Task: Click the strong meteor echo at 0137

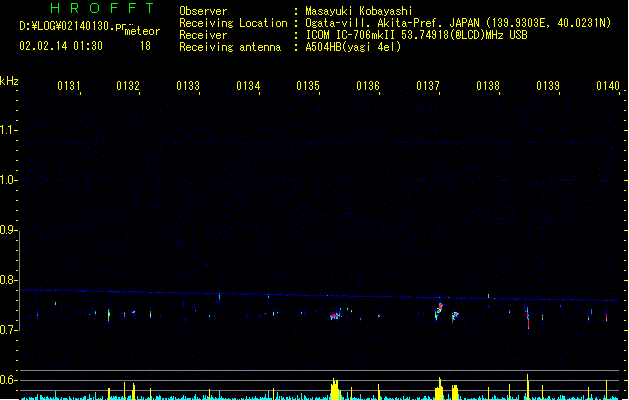Action: point(439,311)
